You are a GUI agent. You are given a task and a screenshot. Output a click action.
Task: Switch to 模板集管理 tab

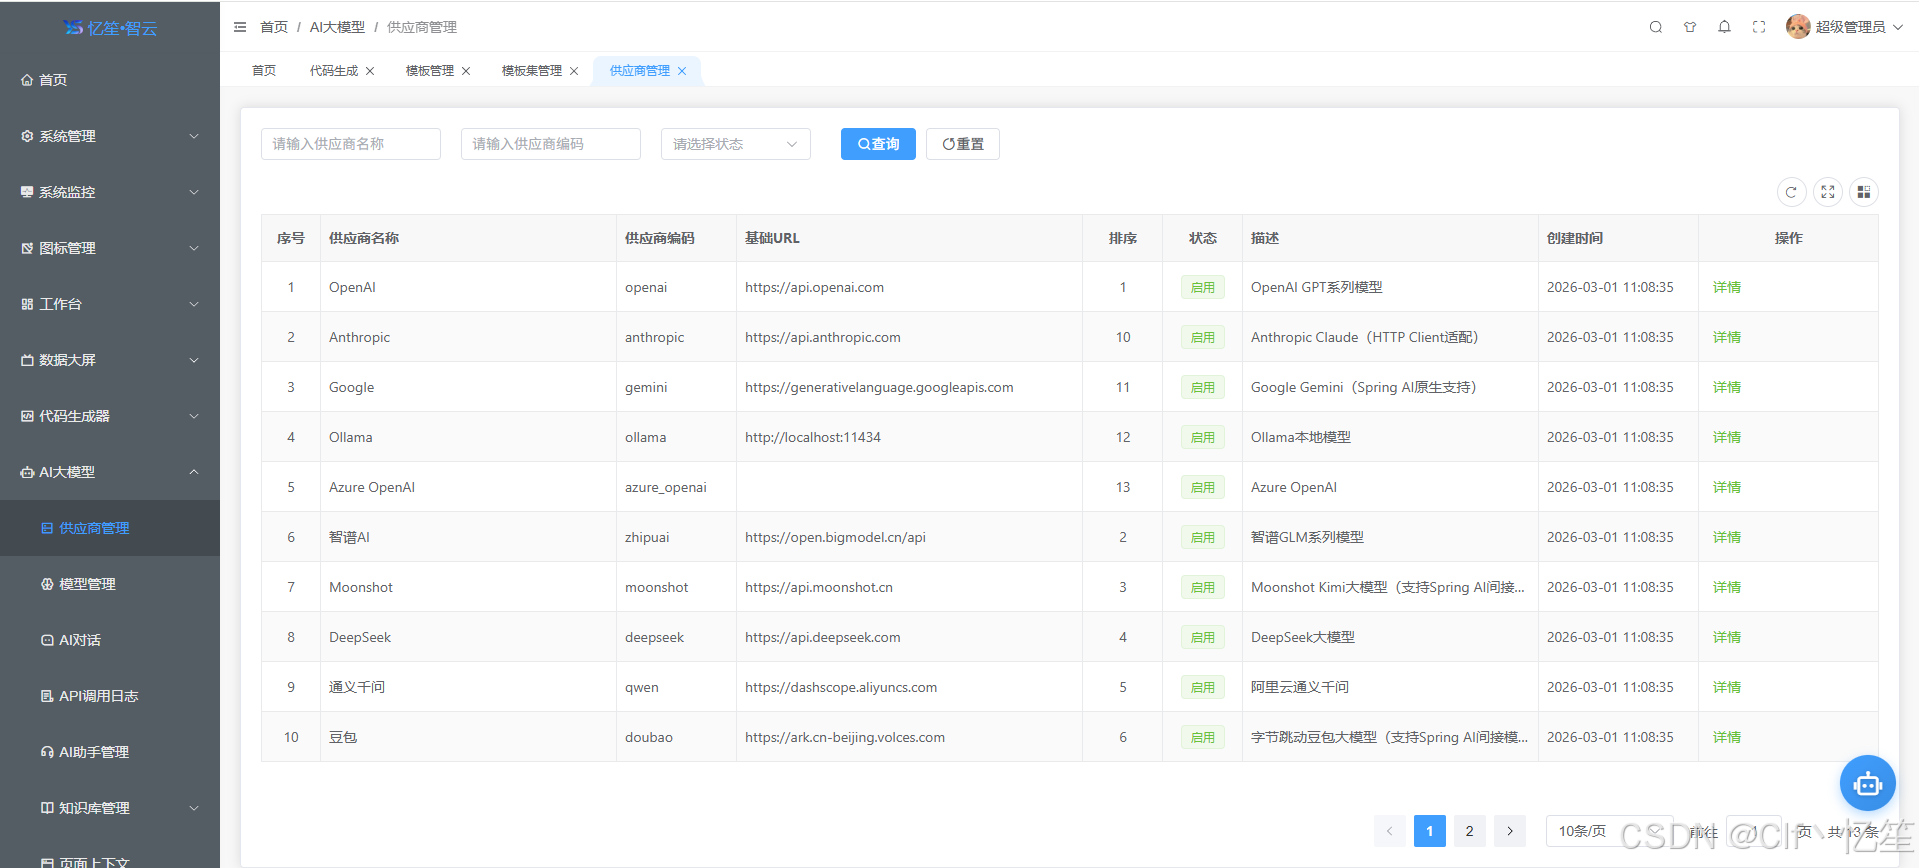(x=532, y=71)
